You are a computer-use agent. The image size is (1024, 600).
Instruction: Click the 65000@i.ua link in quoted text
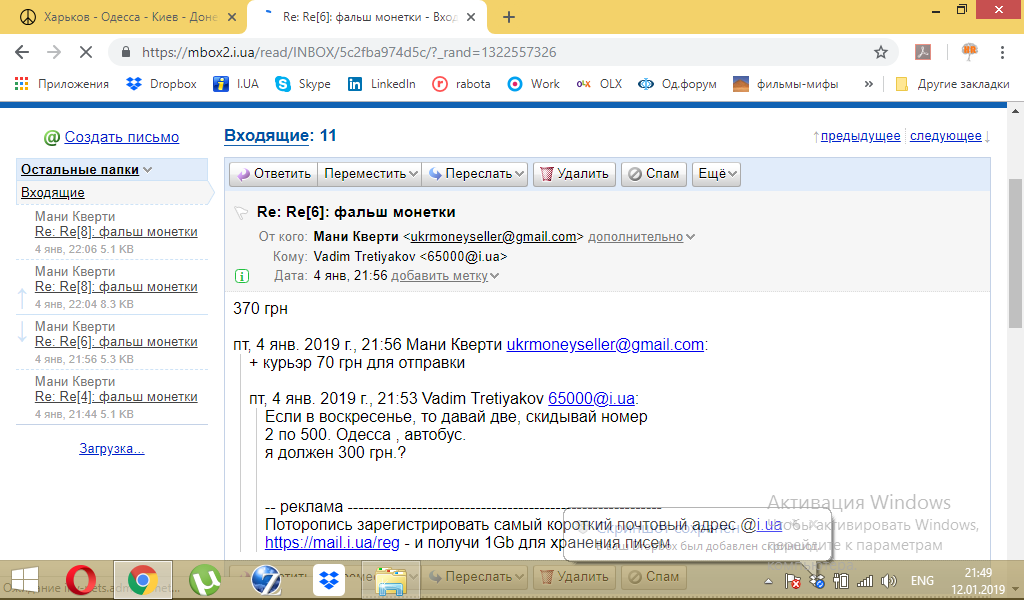point(591,399)
